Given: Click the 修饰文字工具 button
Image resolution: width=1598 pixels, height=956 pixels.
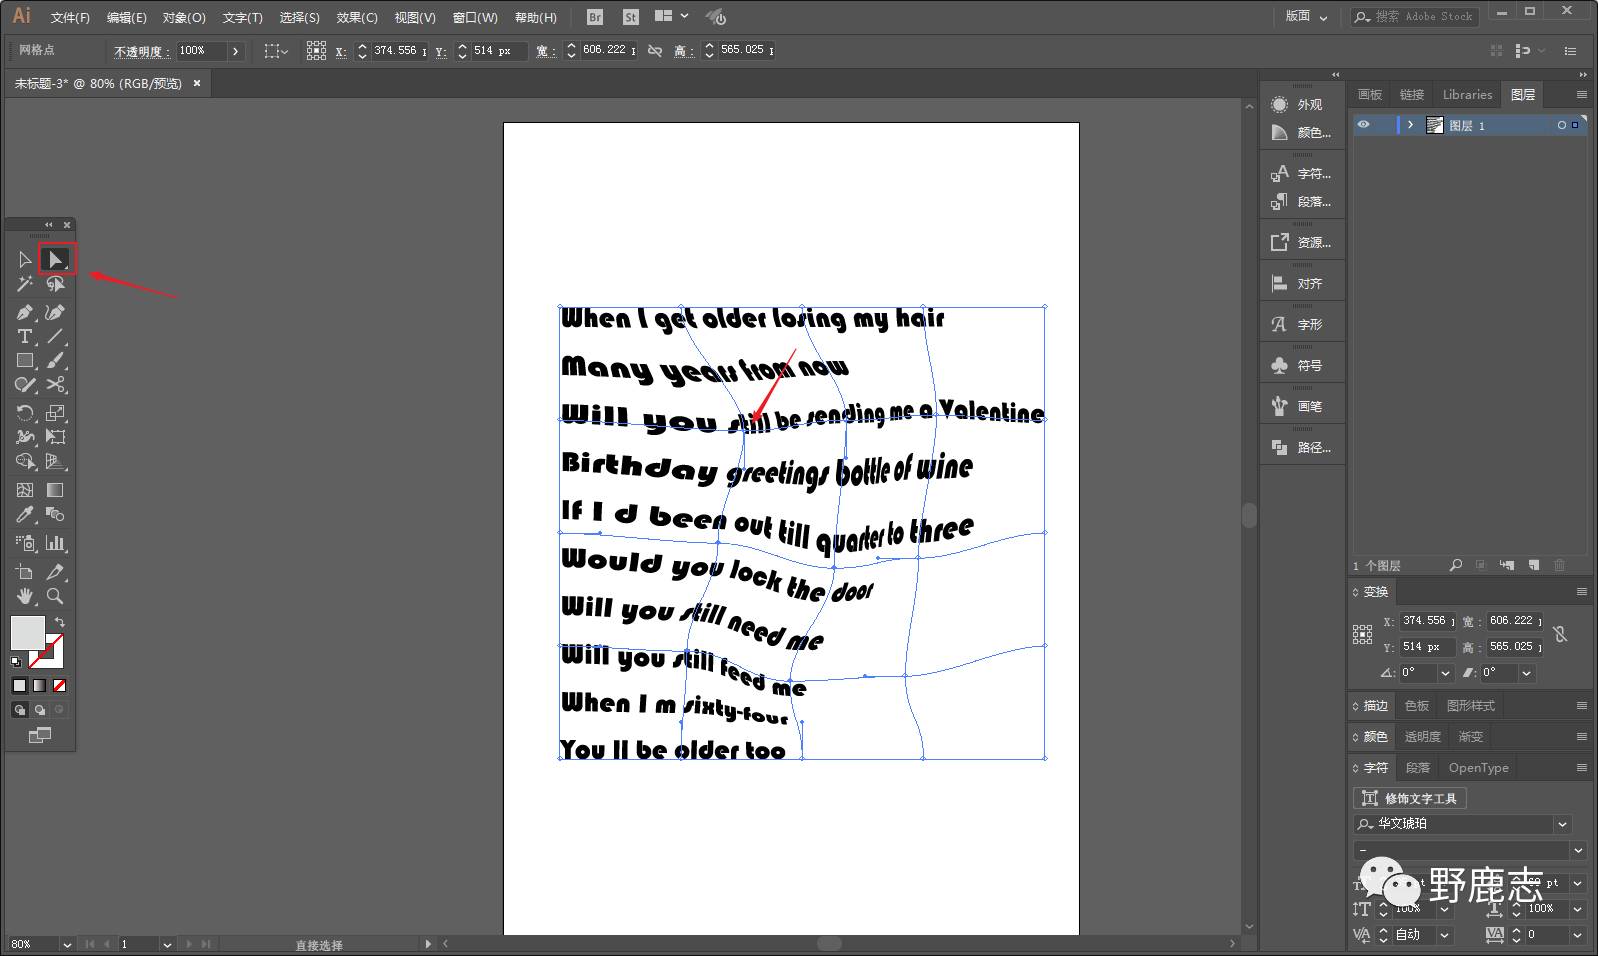Looking at the screenshot, I should coord(1410,798).
